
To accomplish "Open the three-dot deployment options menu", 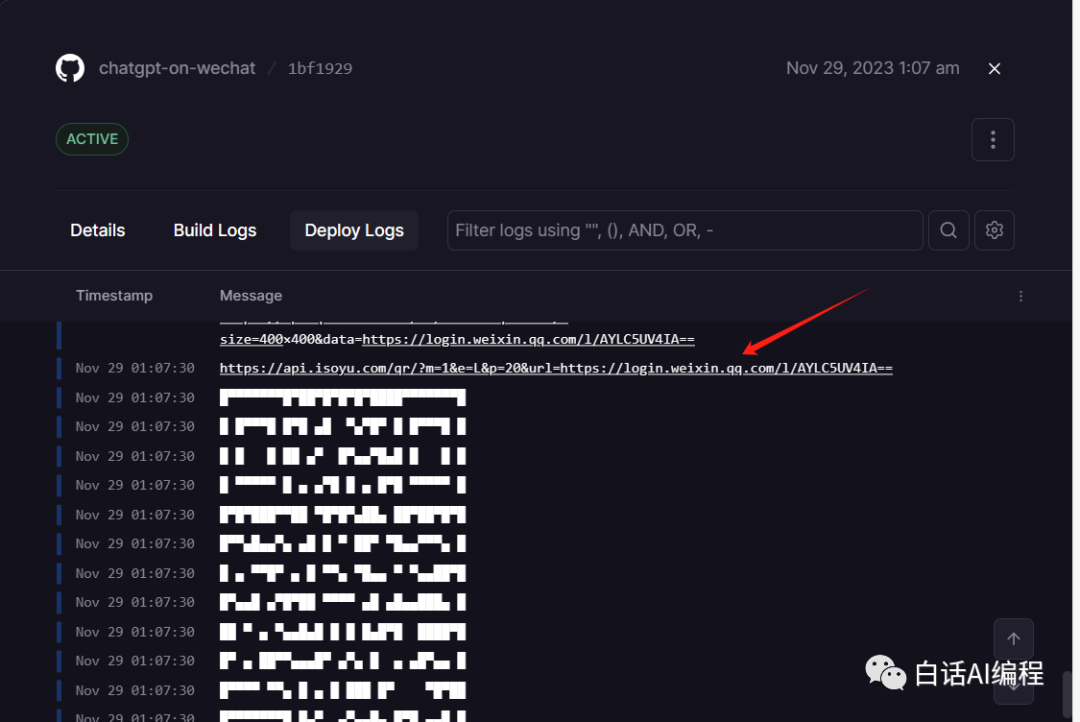I will click(993, 140).
